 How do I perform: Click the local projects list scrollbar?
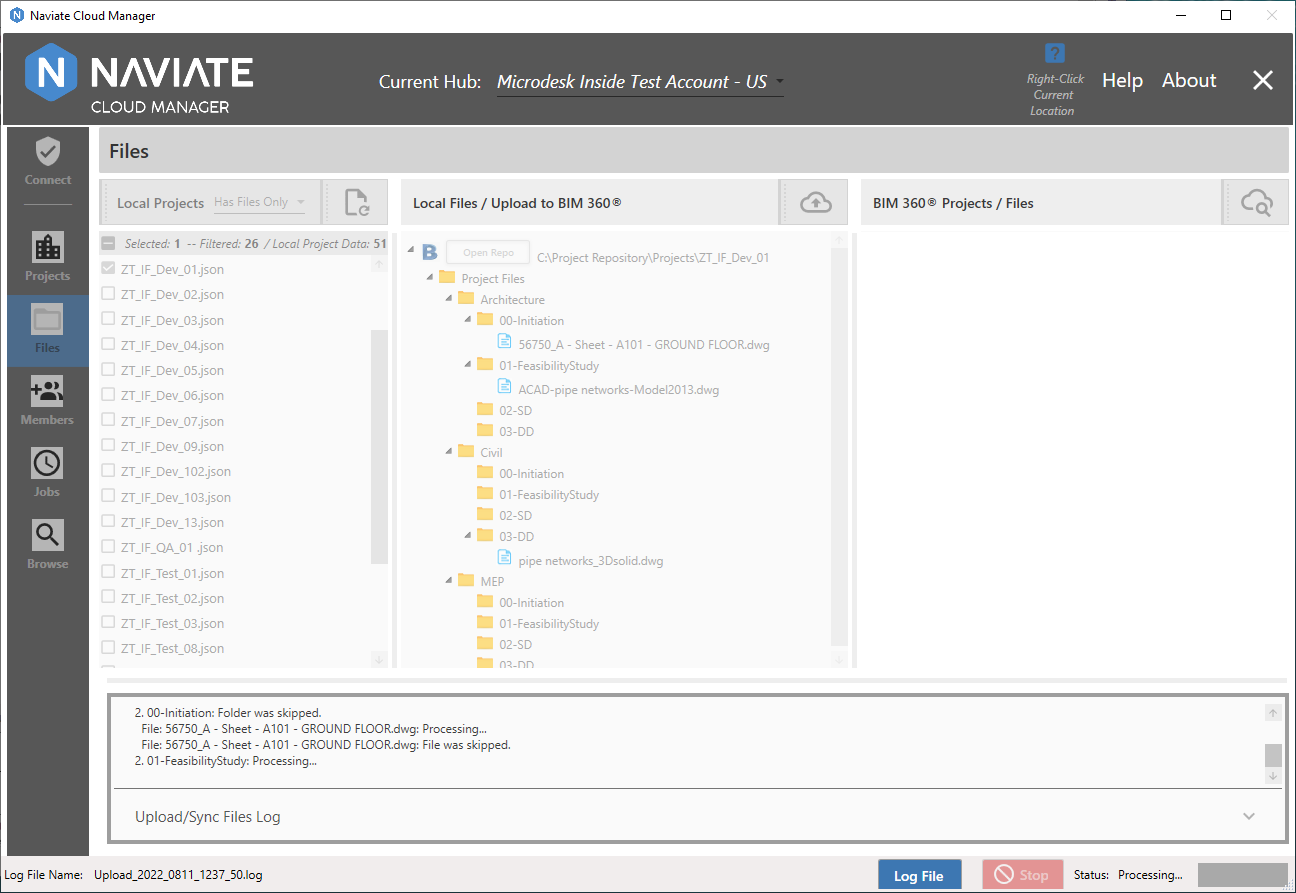(x=379, y=446)
